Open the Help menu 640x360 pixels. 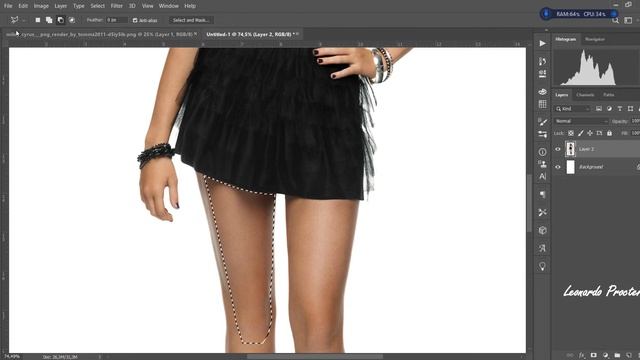[190, 6]
